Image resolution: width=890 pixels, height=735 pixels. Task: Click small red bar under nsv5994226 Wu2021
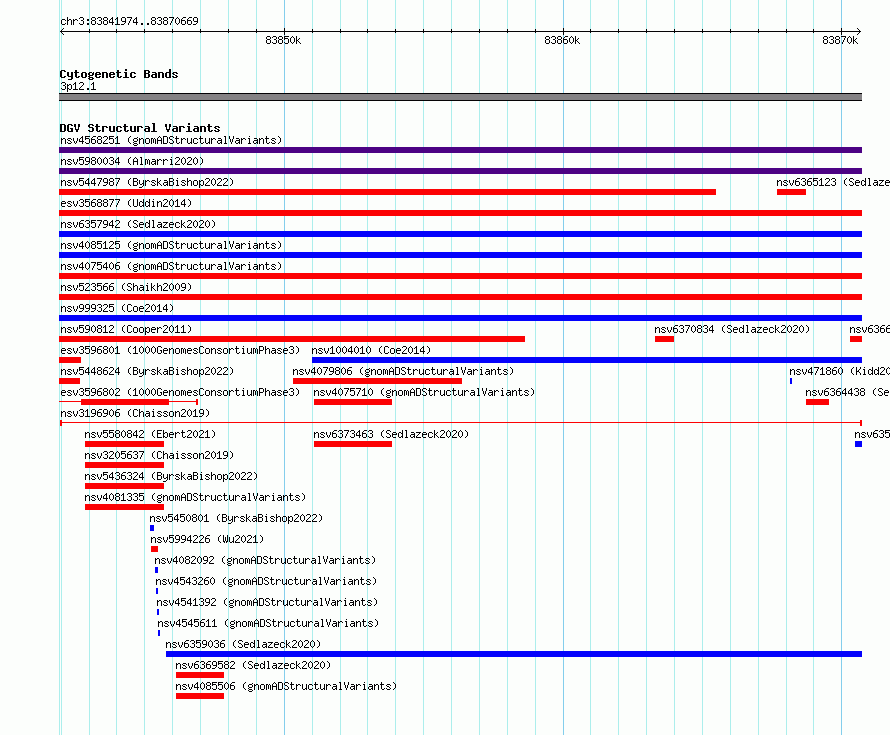point(154,549)
